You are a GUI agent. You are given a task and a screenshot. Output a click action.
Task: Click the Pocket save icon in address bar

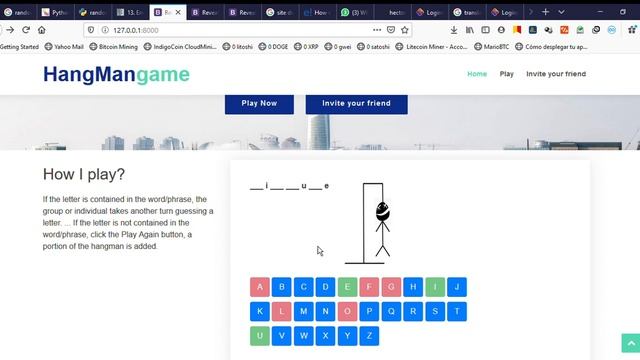pyautogui.click(x=391, y=30)
